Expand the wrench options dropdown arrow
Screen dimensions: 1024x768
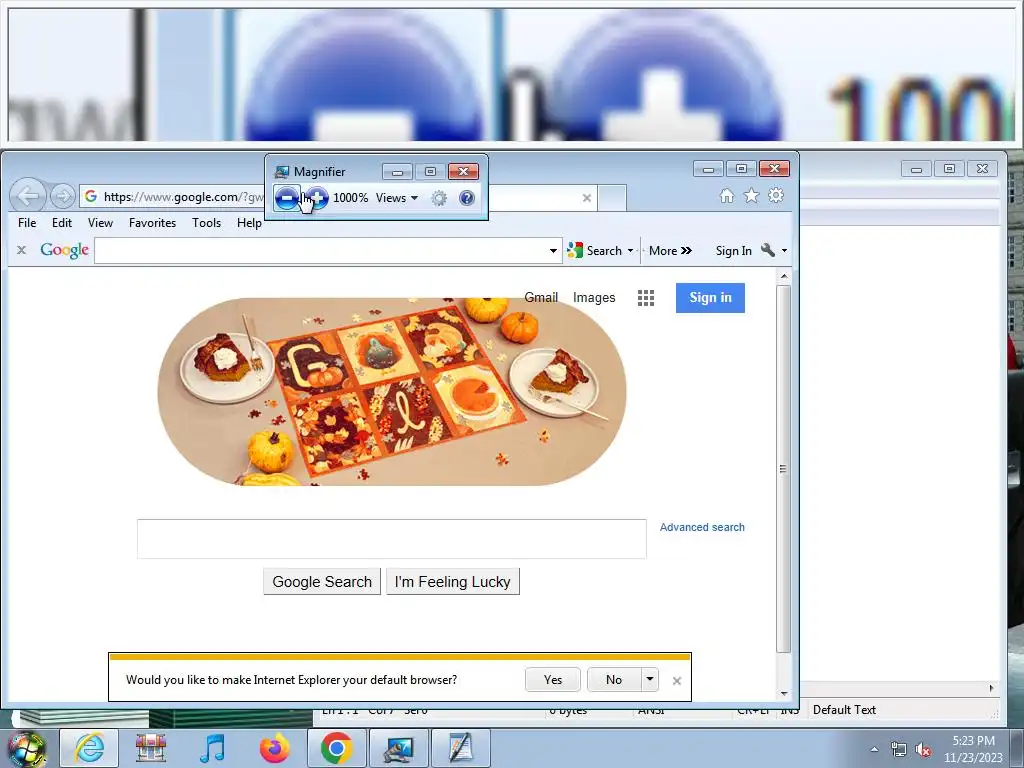pos(784,251)
